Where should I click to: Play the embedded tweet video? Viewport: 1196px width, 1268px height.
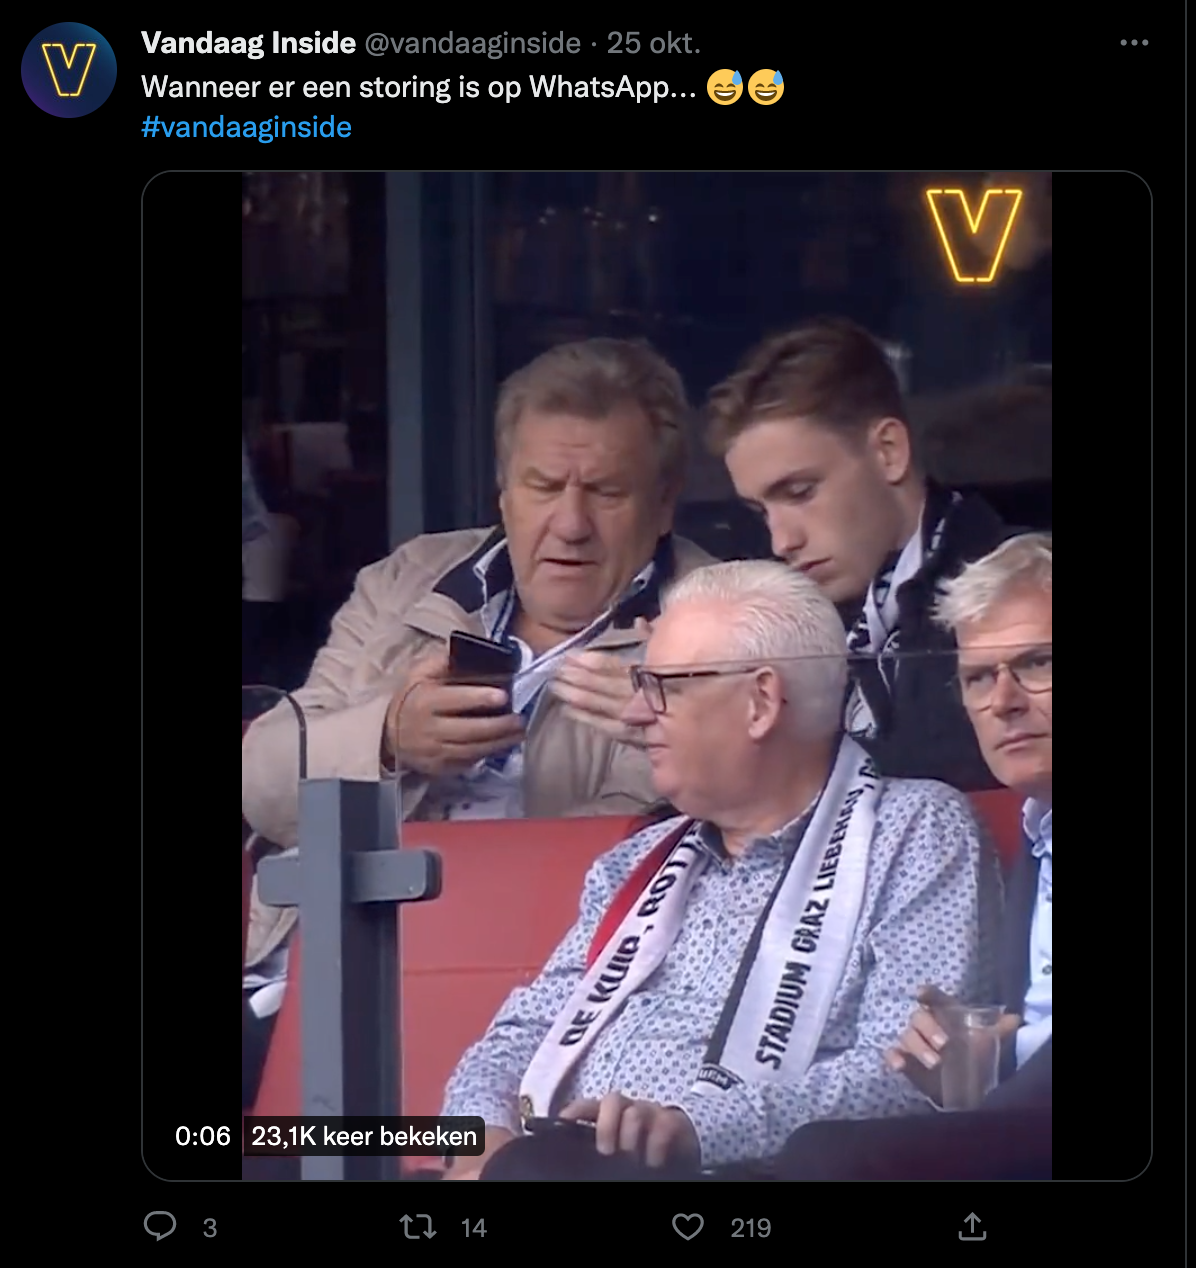(x=646, y=676)
